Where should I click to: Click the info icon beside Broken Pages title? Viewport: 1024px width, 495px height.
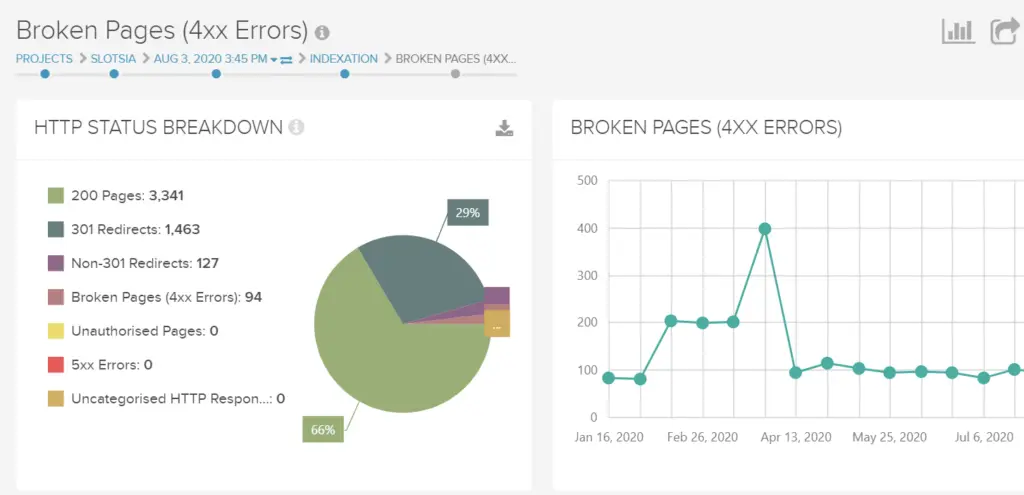point(322,32)
